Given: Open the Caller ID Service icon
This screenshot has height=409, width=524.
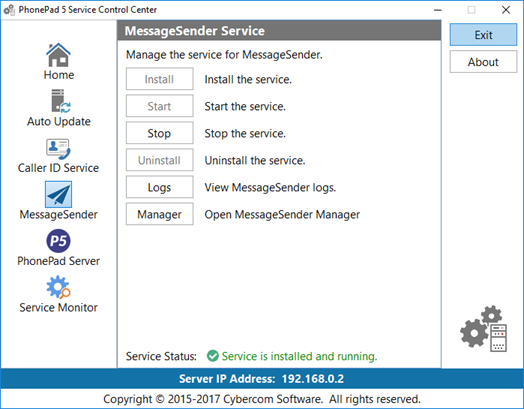Looking at the screenshot, I should pos(58,149).
